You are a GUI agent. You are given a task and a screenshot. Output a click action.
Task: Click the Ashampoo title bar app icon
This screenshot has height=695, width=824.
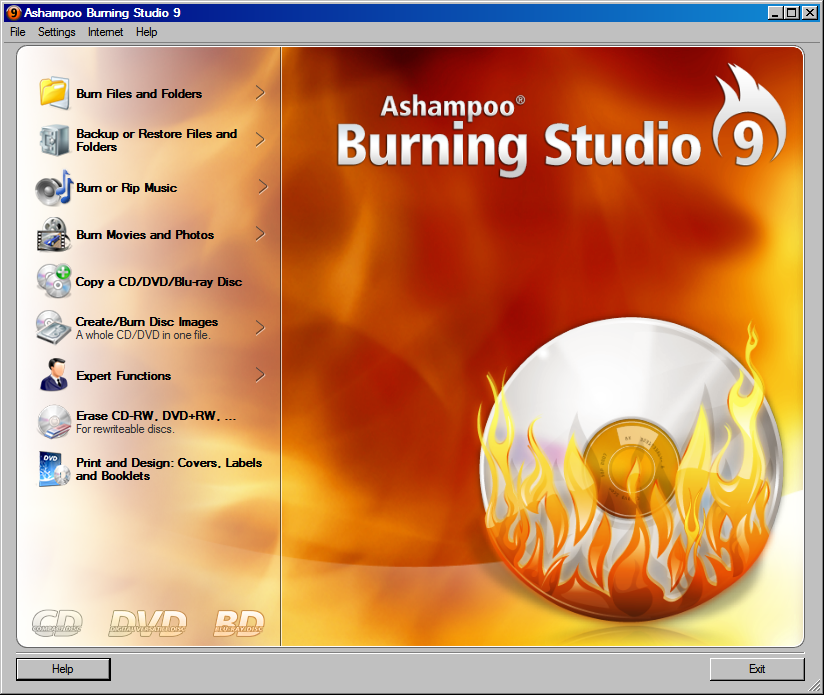pos(14,13)
